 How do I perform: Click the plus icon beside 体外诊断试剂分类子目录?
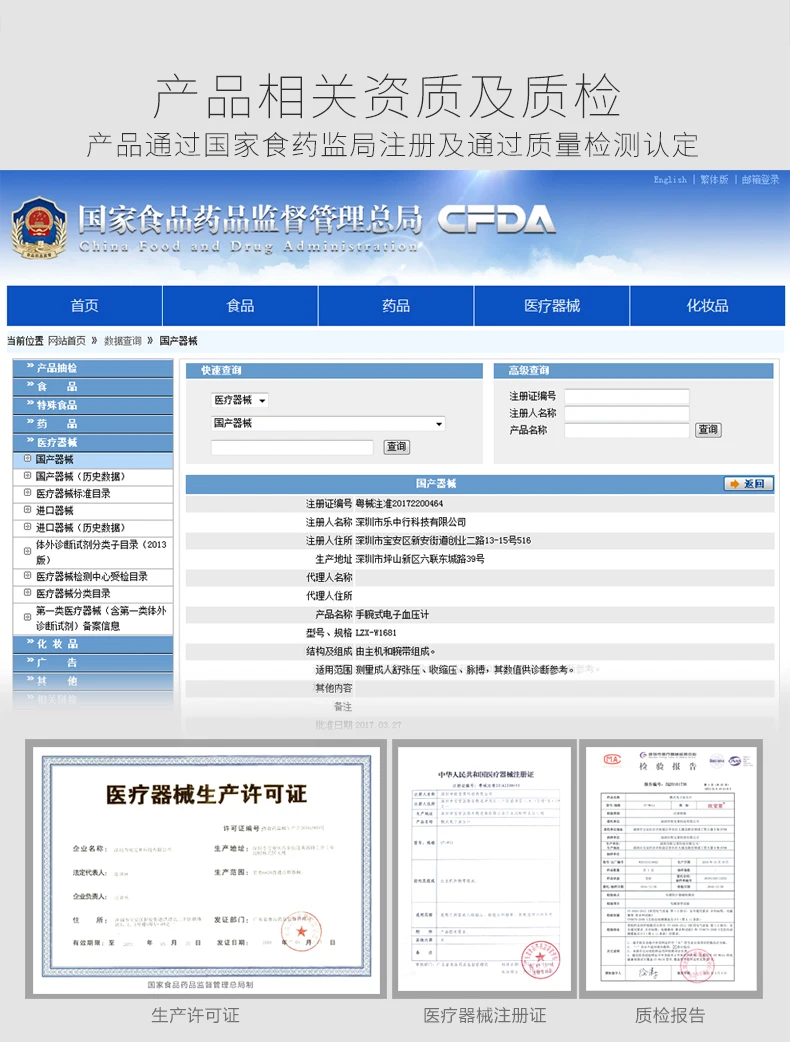click(x=27, y=552)
